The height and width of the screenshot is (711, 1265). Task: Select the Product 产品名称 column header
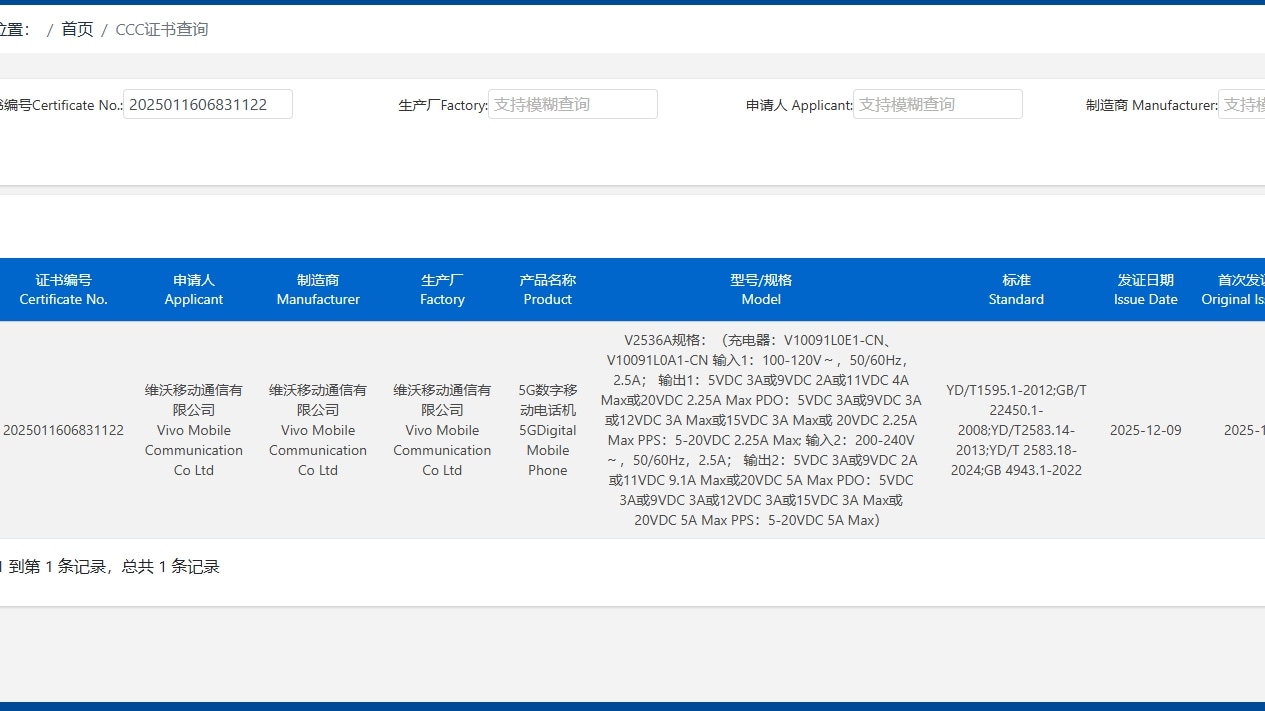547,289
